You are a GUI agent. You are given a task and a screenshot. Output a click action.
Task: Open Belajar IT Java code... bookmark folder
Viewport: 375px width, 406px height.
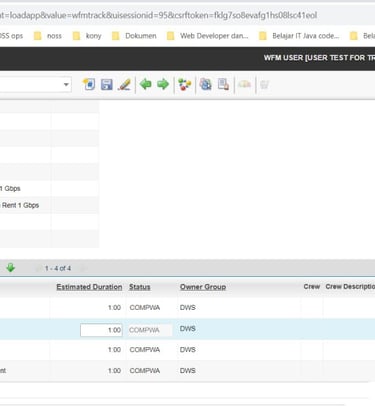coord(299,36)
